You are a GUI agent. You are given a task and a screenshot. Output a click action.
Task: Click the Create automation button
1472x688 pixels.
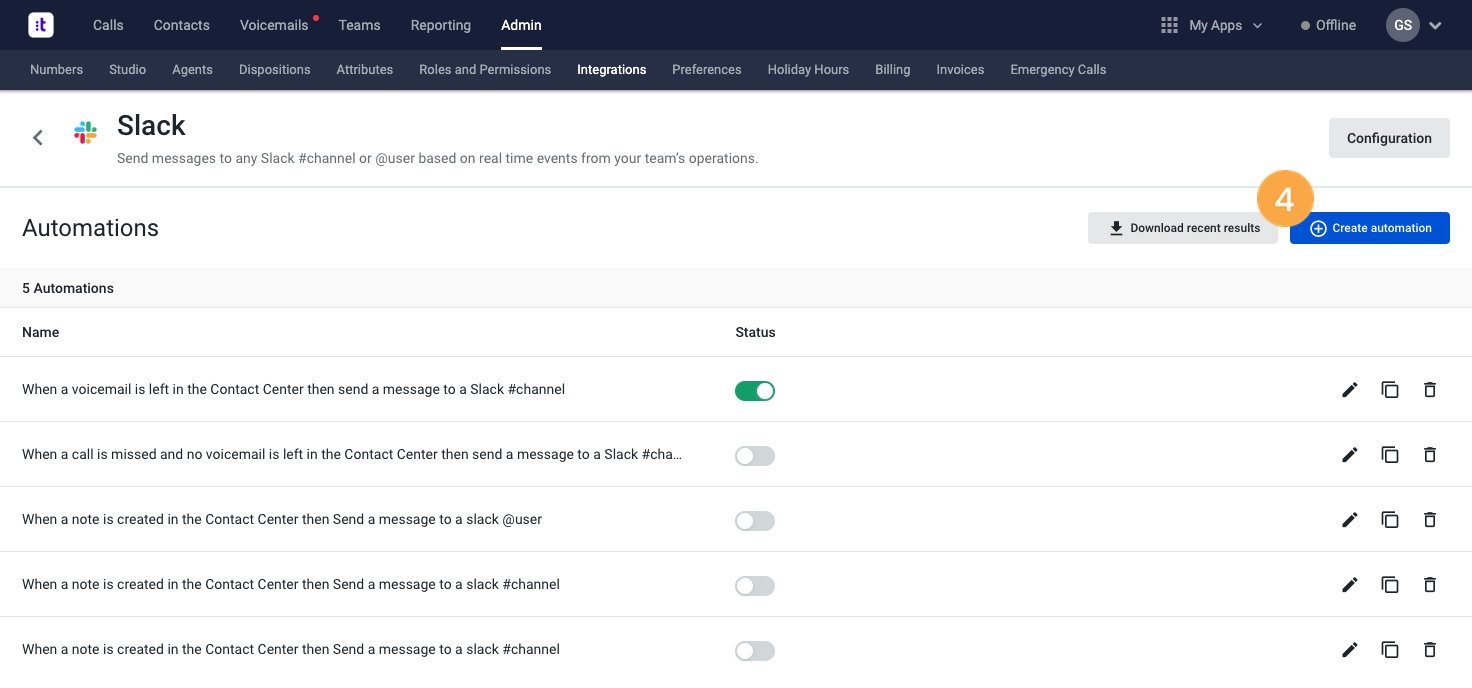(x=1370, y=228)
